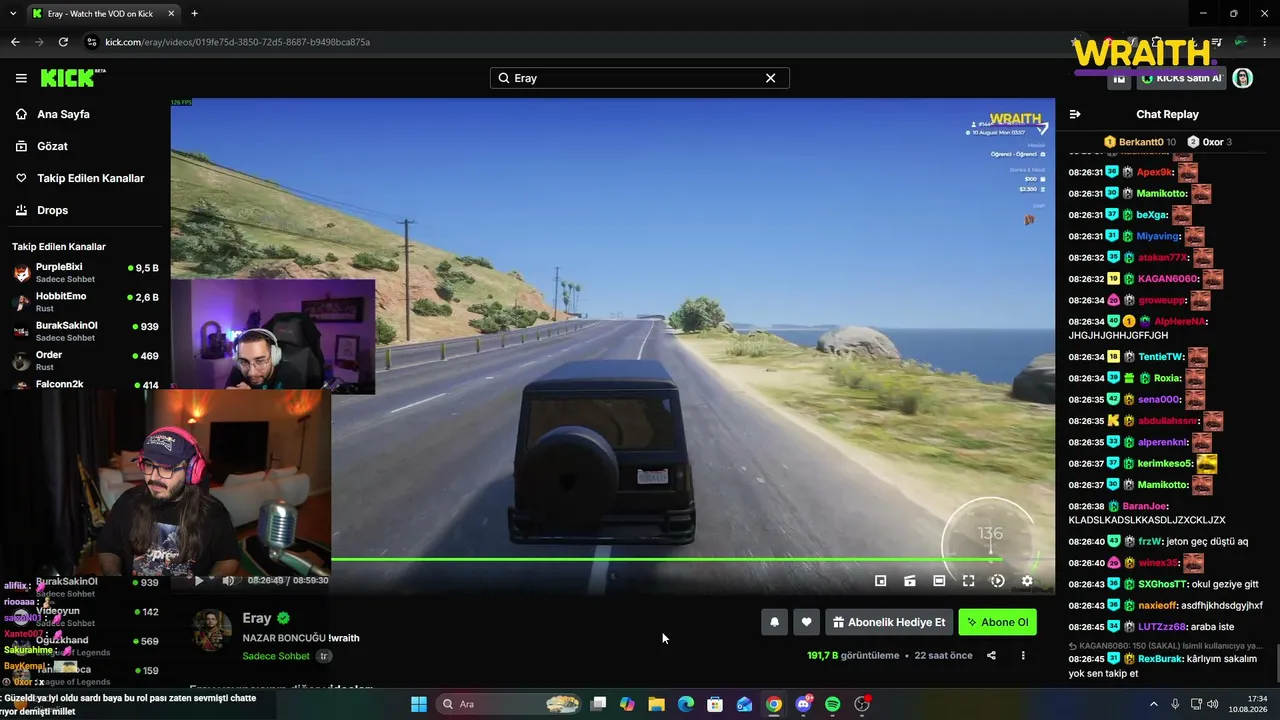Launch Copilot from taskbar
The image size is (1280, 720).
click(x=627, y=704)
